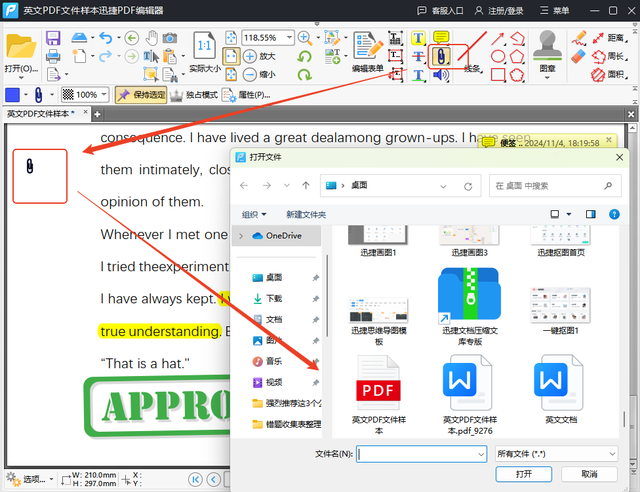Click the 取消 cancel button
Screen dimensions: 640x492
(x=589, y=474)
